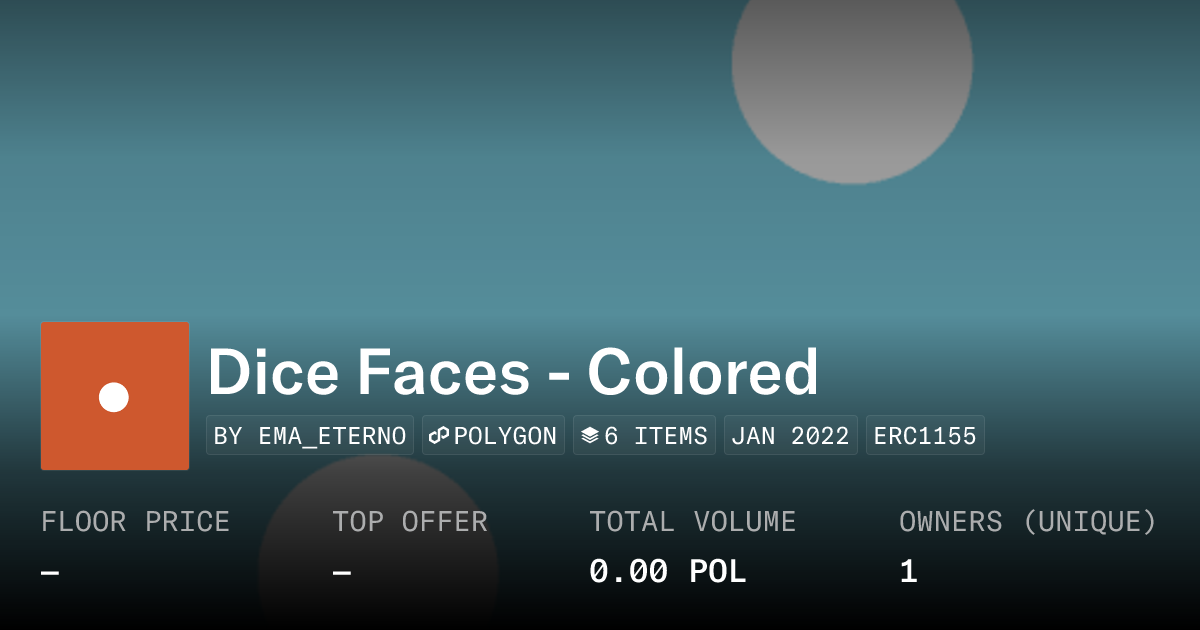1200x630 pixels.
Task: Click the 0.00 POL volume value
Action: pos(667,572)
